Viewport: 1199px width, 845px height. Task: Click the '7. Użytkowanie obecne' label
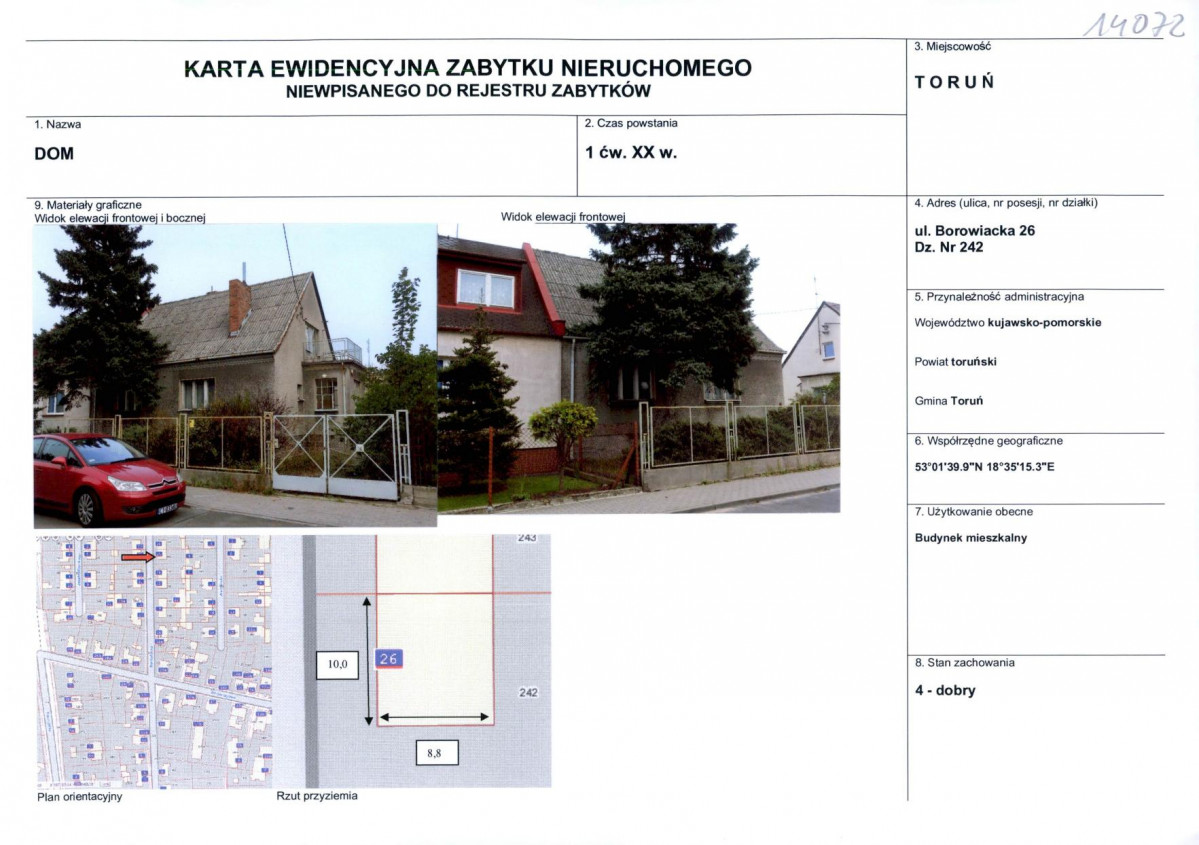[x=973, y=512]
